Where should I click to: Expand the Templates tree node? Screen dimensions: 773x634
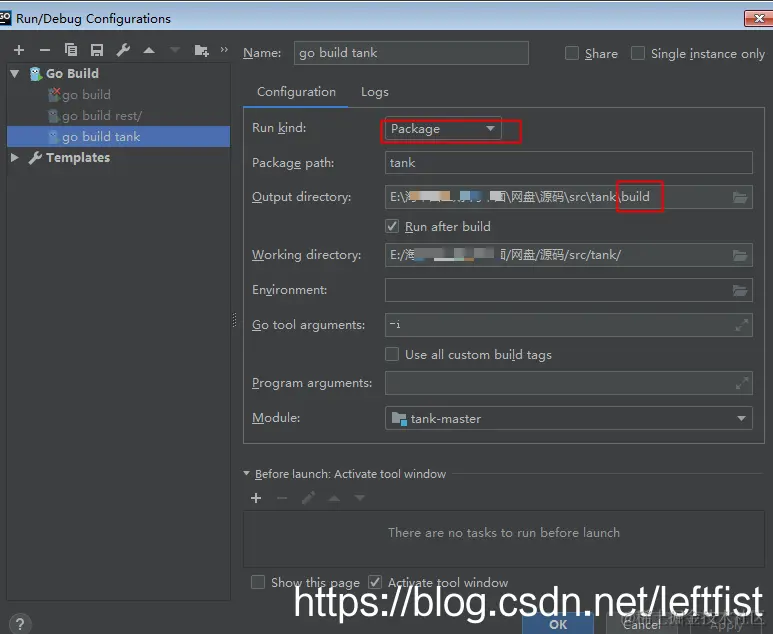pos(15,158)
